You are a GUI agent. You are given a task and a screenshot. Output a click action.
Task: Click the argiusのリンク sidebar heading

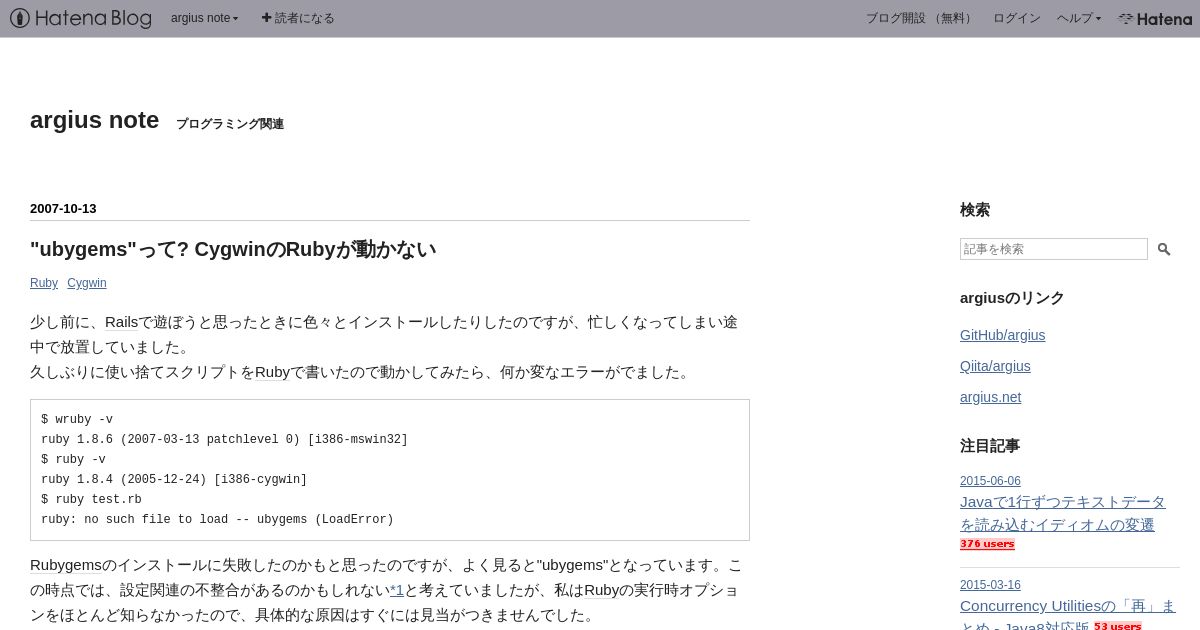pos(1012,298)
